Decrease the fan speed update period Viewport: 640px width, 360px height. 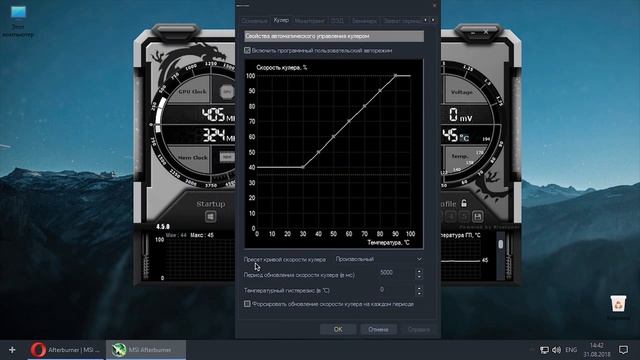tap(419, 276)
